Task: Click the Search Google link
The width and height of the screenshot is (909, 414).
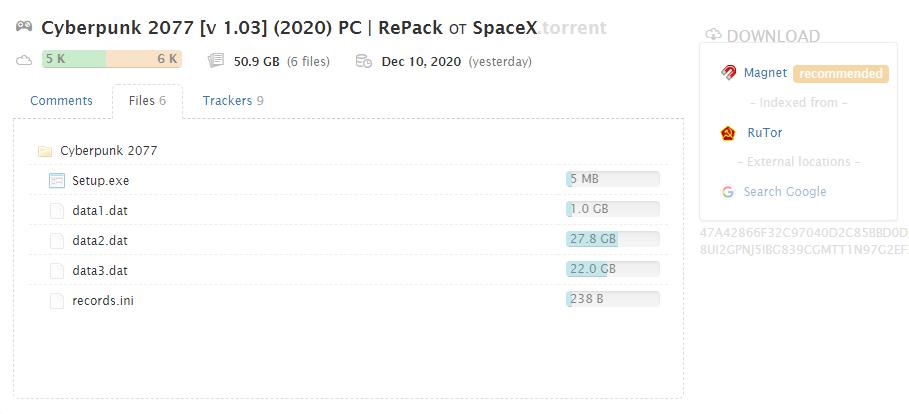Action: click(785, 192)
